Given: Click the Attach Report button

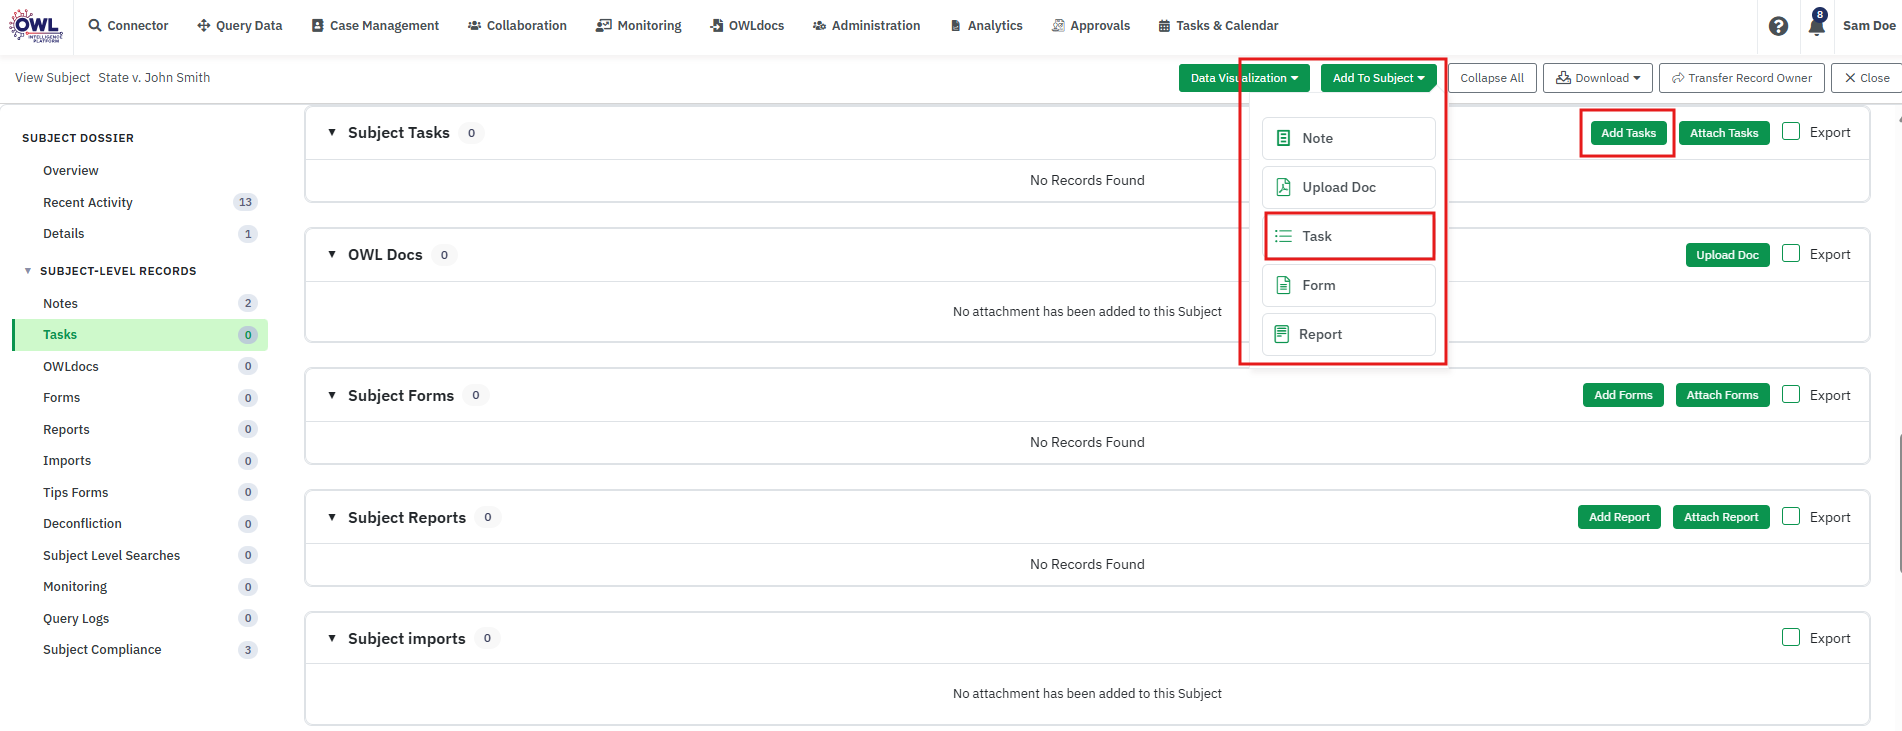Looking at the screenshot, I should 1721,517.
